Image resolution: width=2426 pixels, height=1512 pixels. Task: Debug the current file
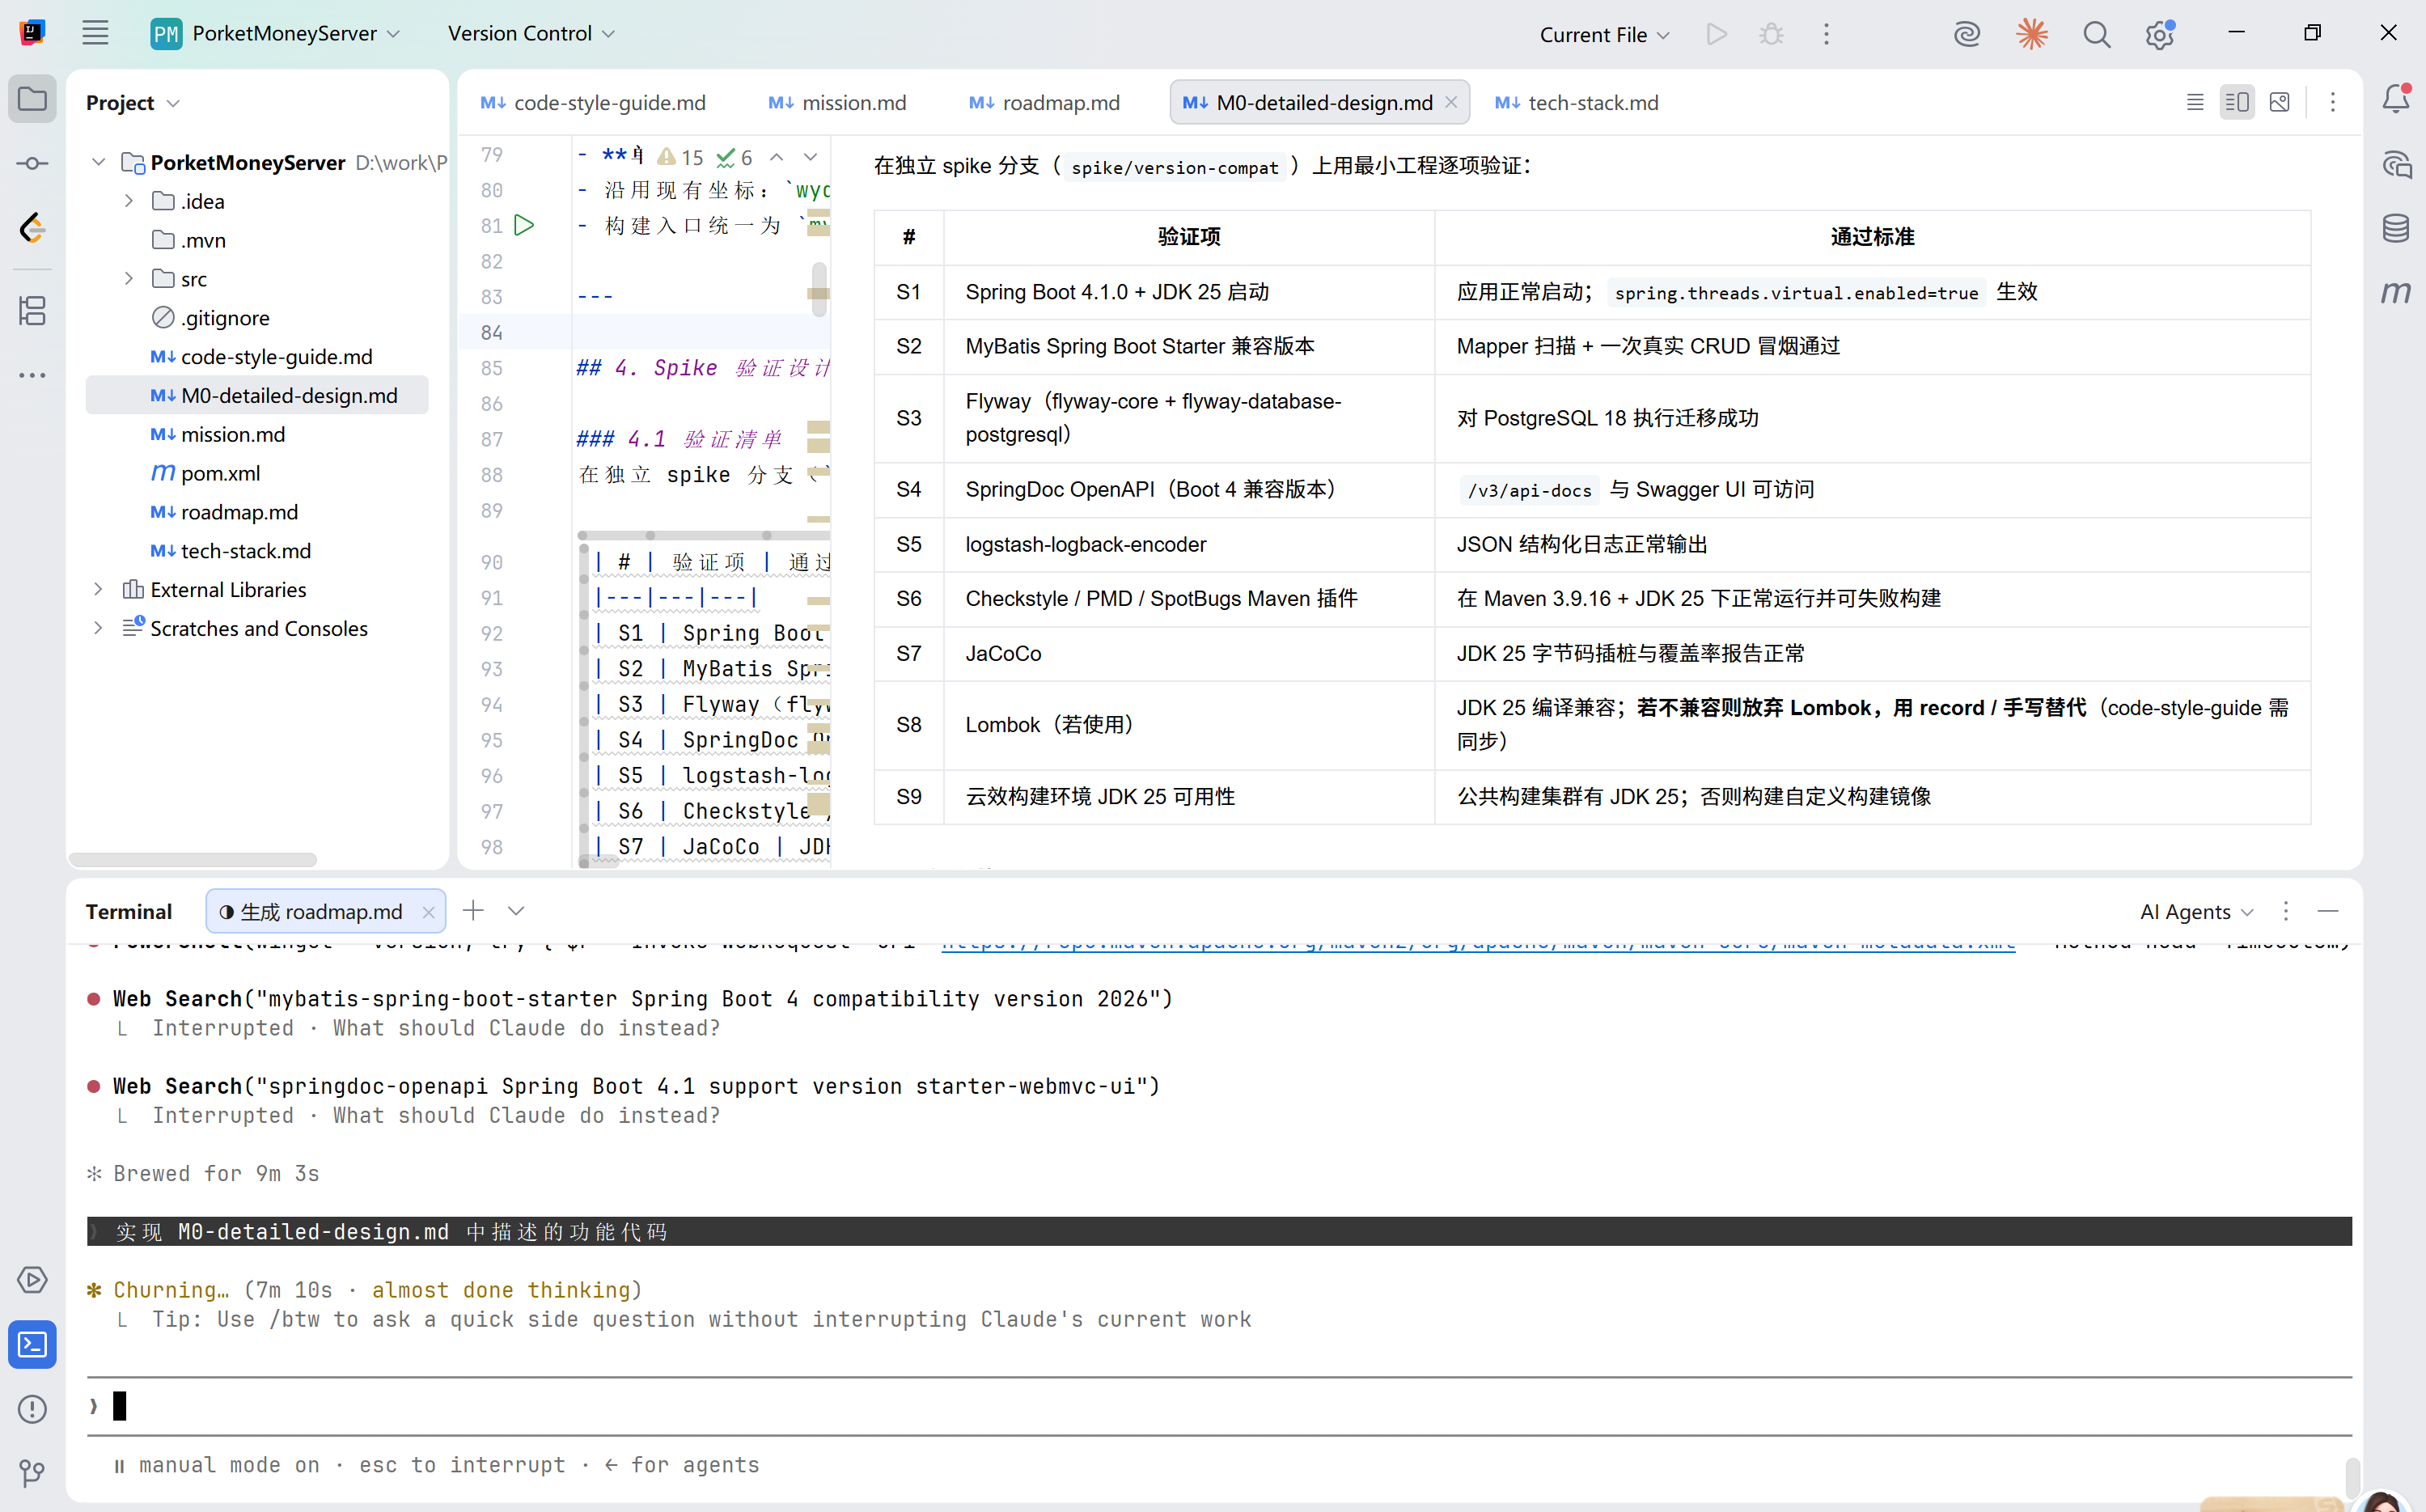[1771, 34]
